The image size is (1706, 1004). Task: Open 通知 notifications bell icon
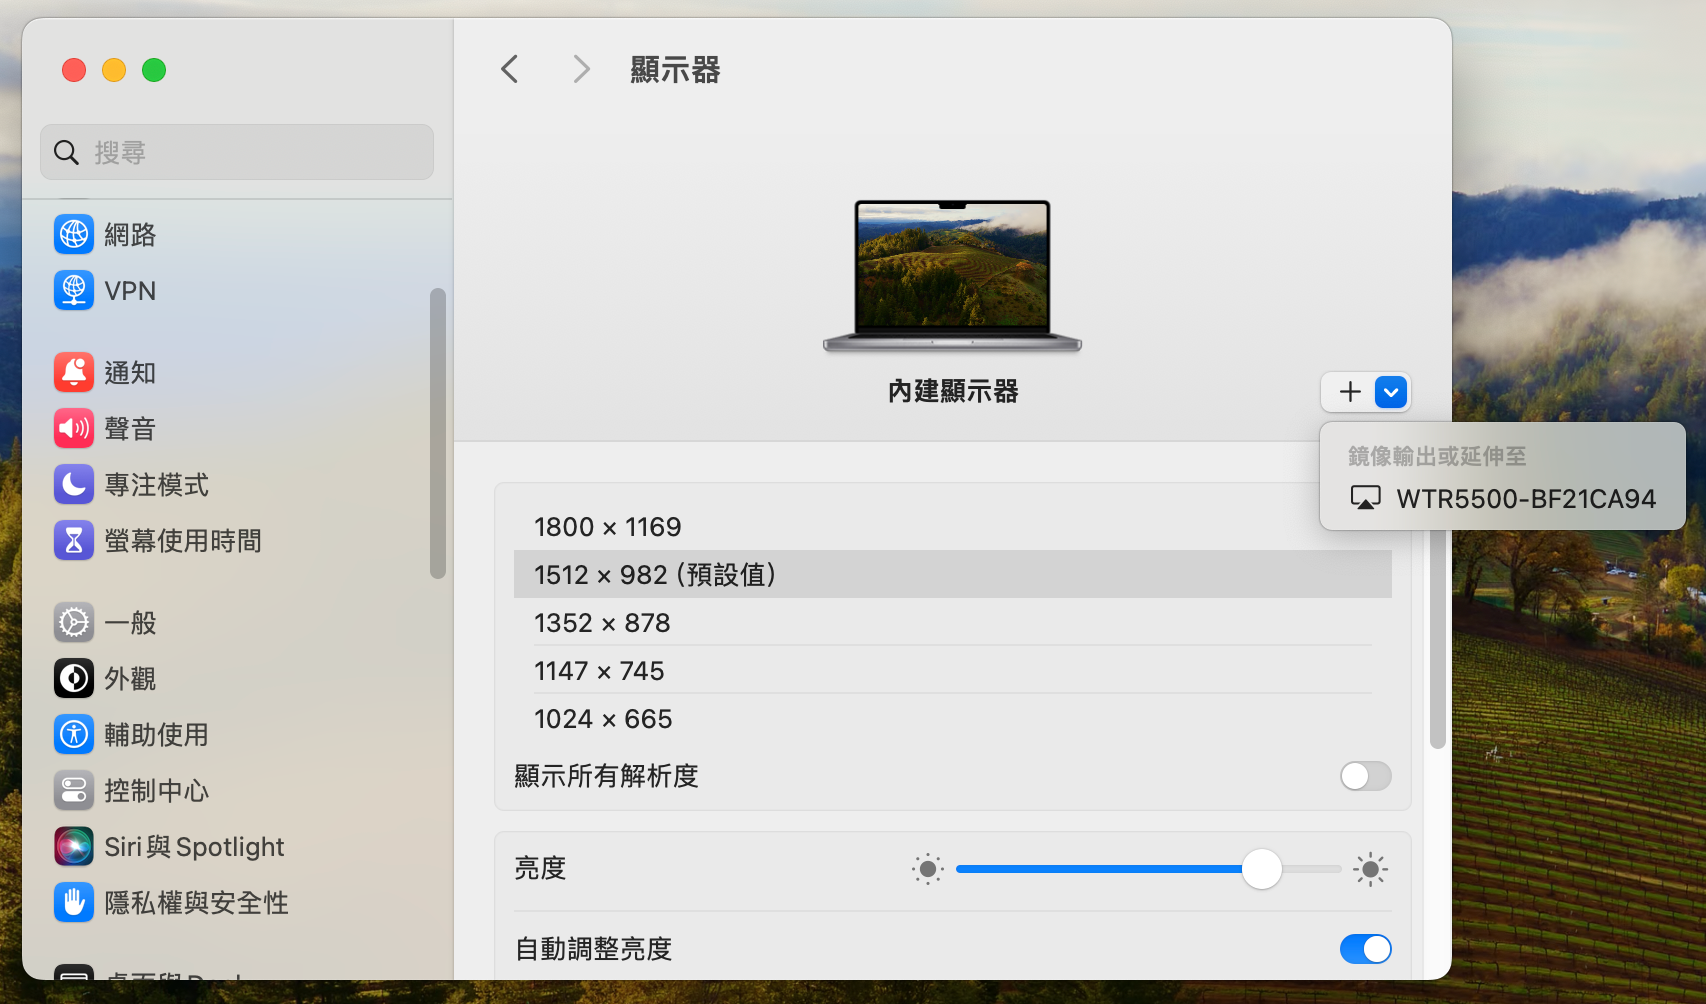click(x=74, y=373)
